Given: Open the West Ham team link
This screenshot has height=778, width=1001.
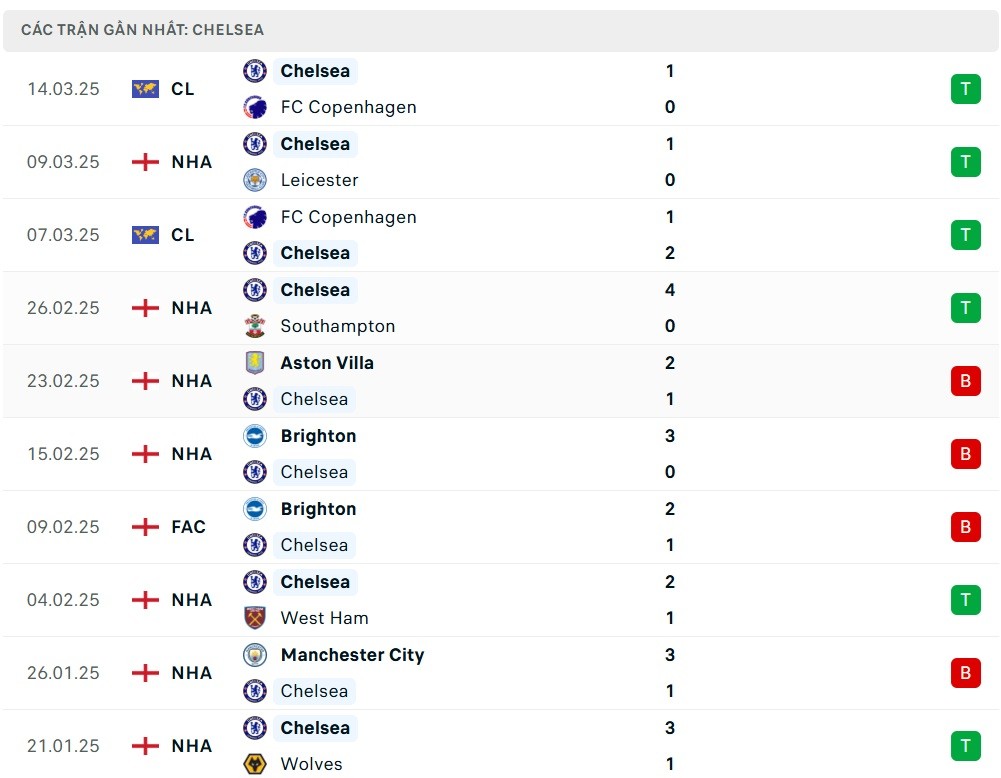Looking at the screenshot, I should (x=324, y=618).
